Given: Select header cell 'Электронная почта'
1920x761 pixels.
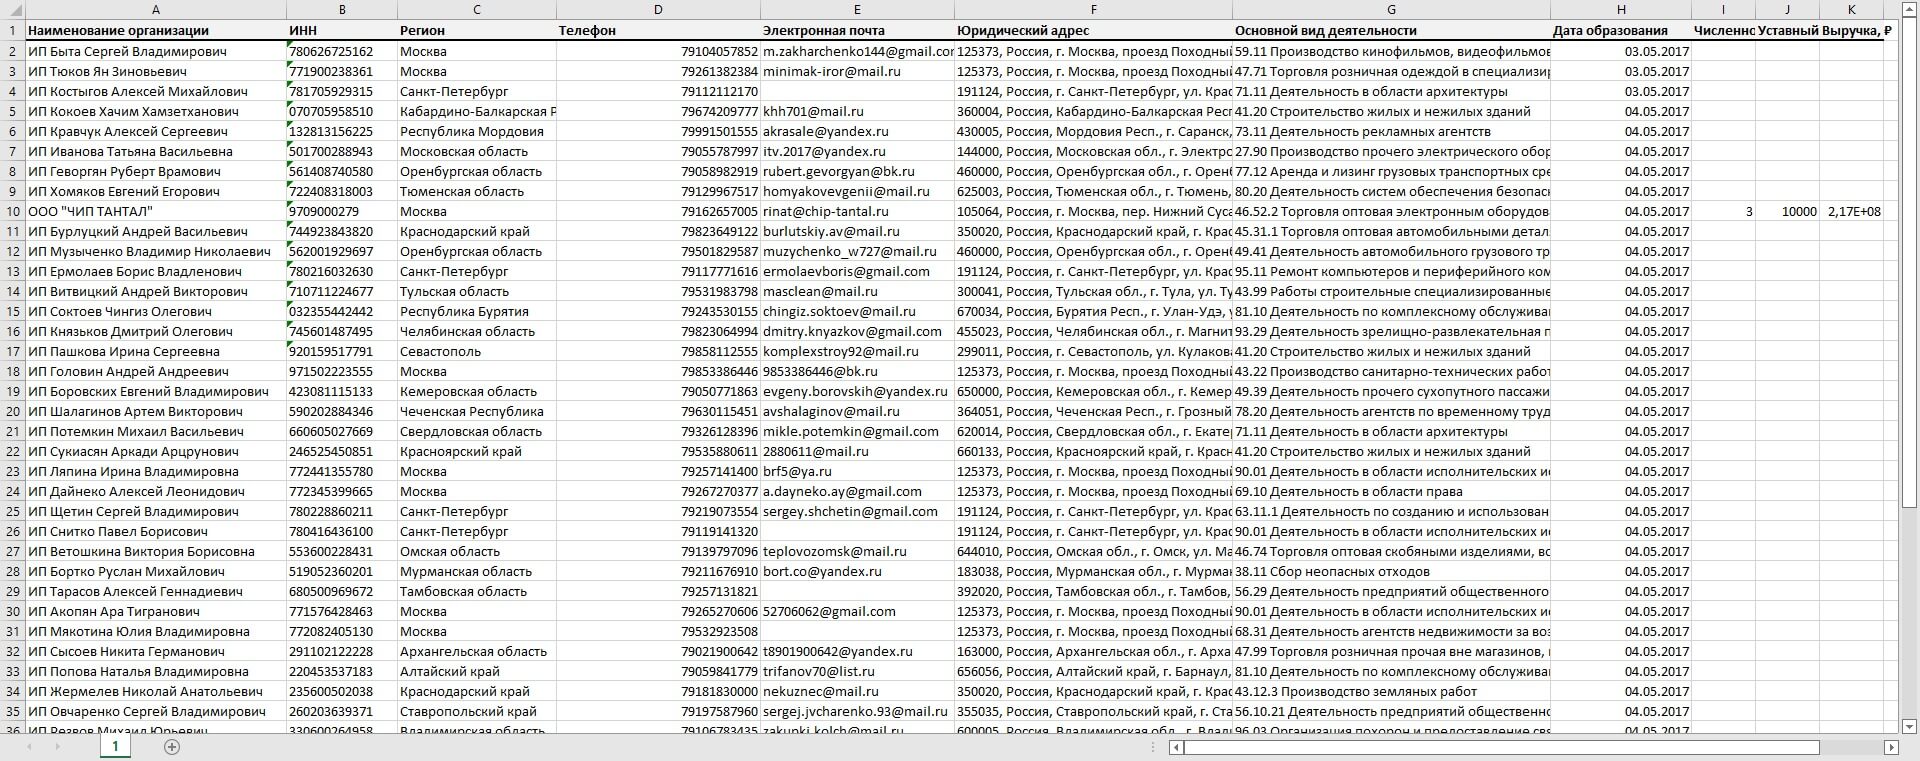Looking at the screenshot, I should [857, 31].
